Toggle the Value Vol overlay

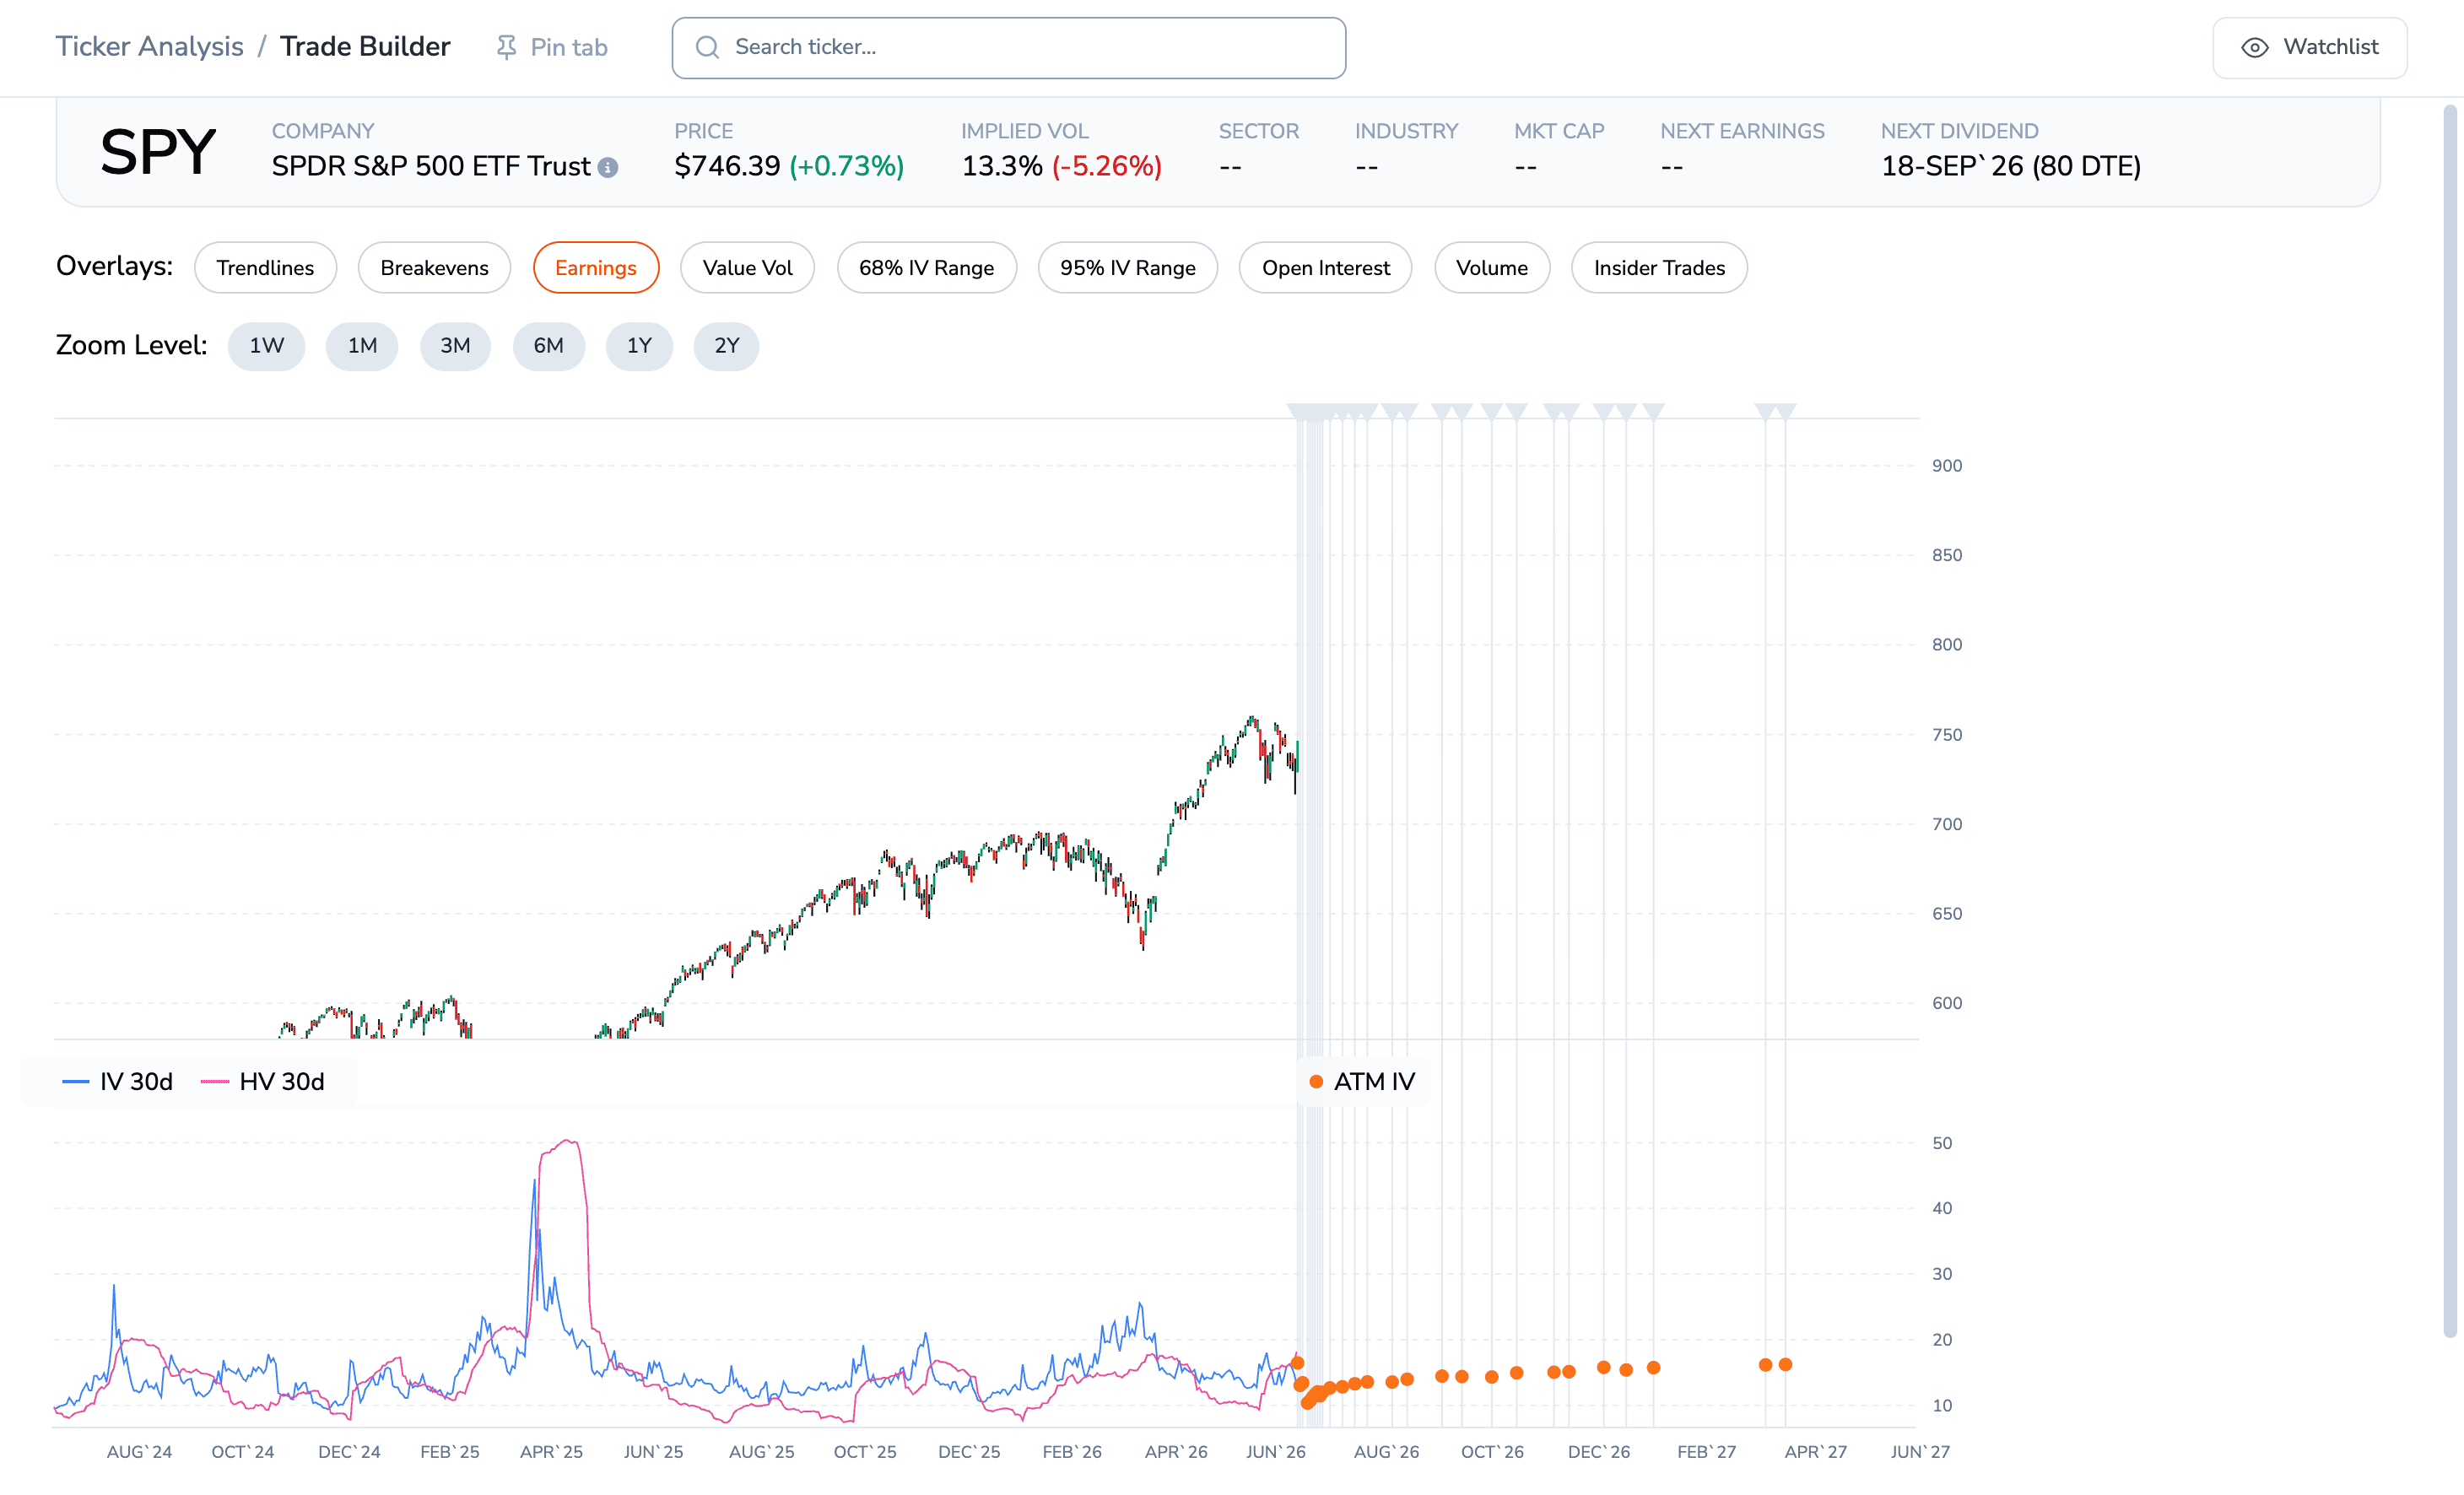click(x=747, y=268)
